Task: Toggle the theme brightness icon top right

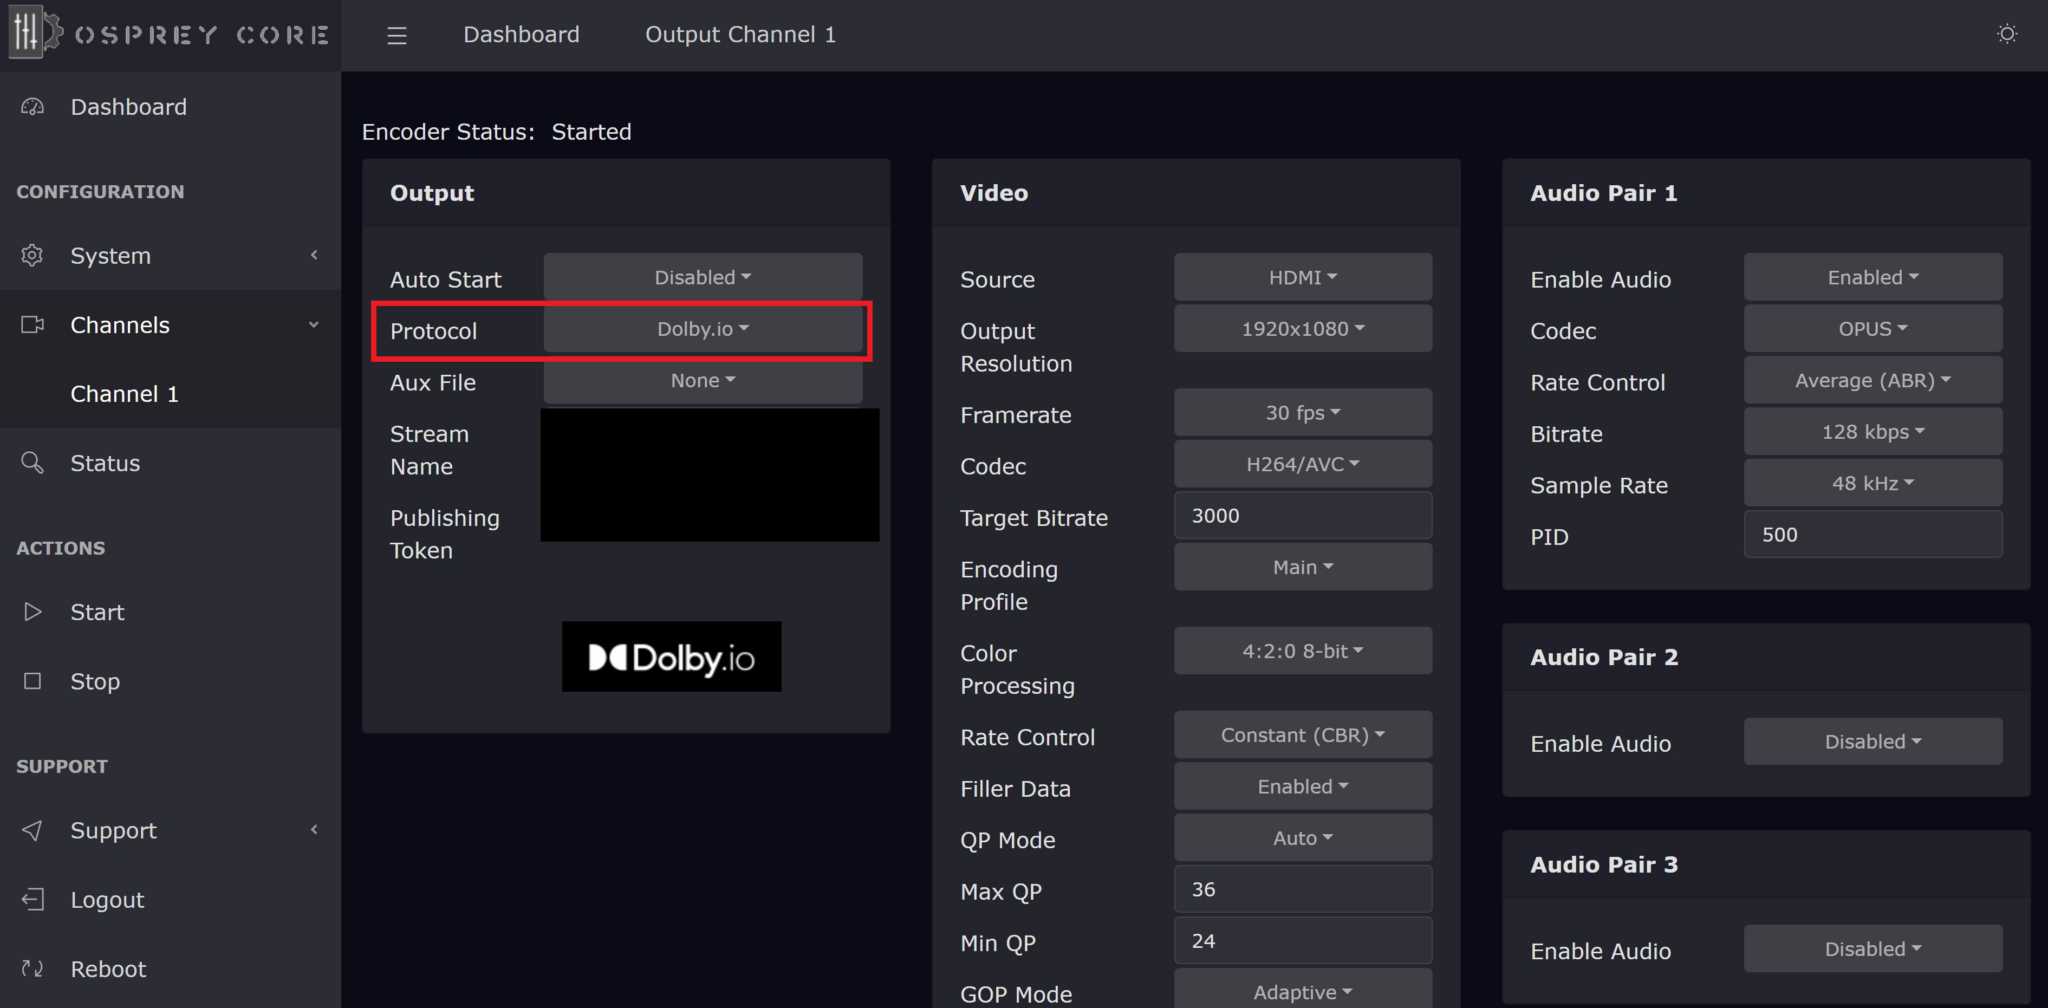Action: pyautogui.click(x=2007, y=33)
